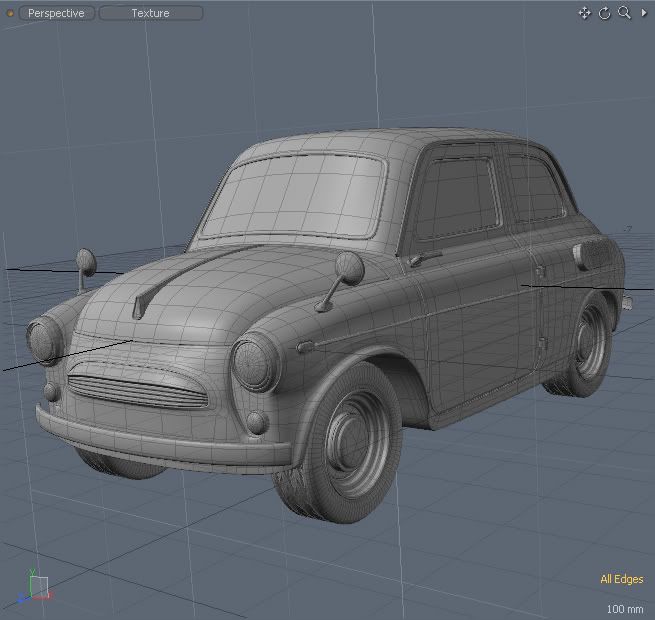Image resolution: width=655 pixels, height=620 pixels.
Task: Open the Perspective view type dropdown
Action: (56, 13)
